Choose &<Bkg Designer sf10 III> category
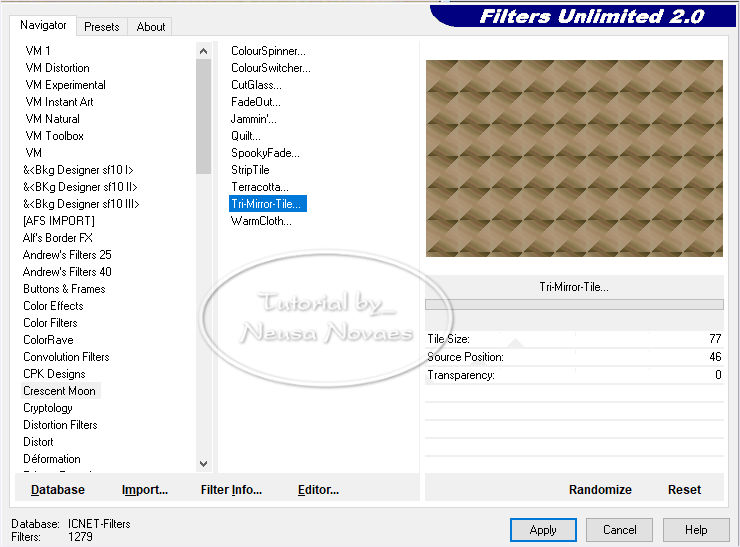The image size is (740, 547). [81, 203]
